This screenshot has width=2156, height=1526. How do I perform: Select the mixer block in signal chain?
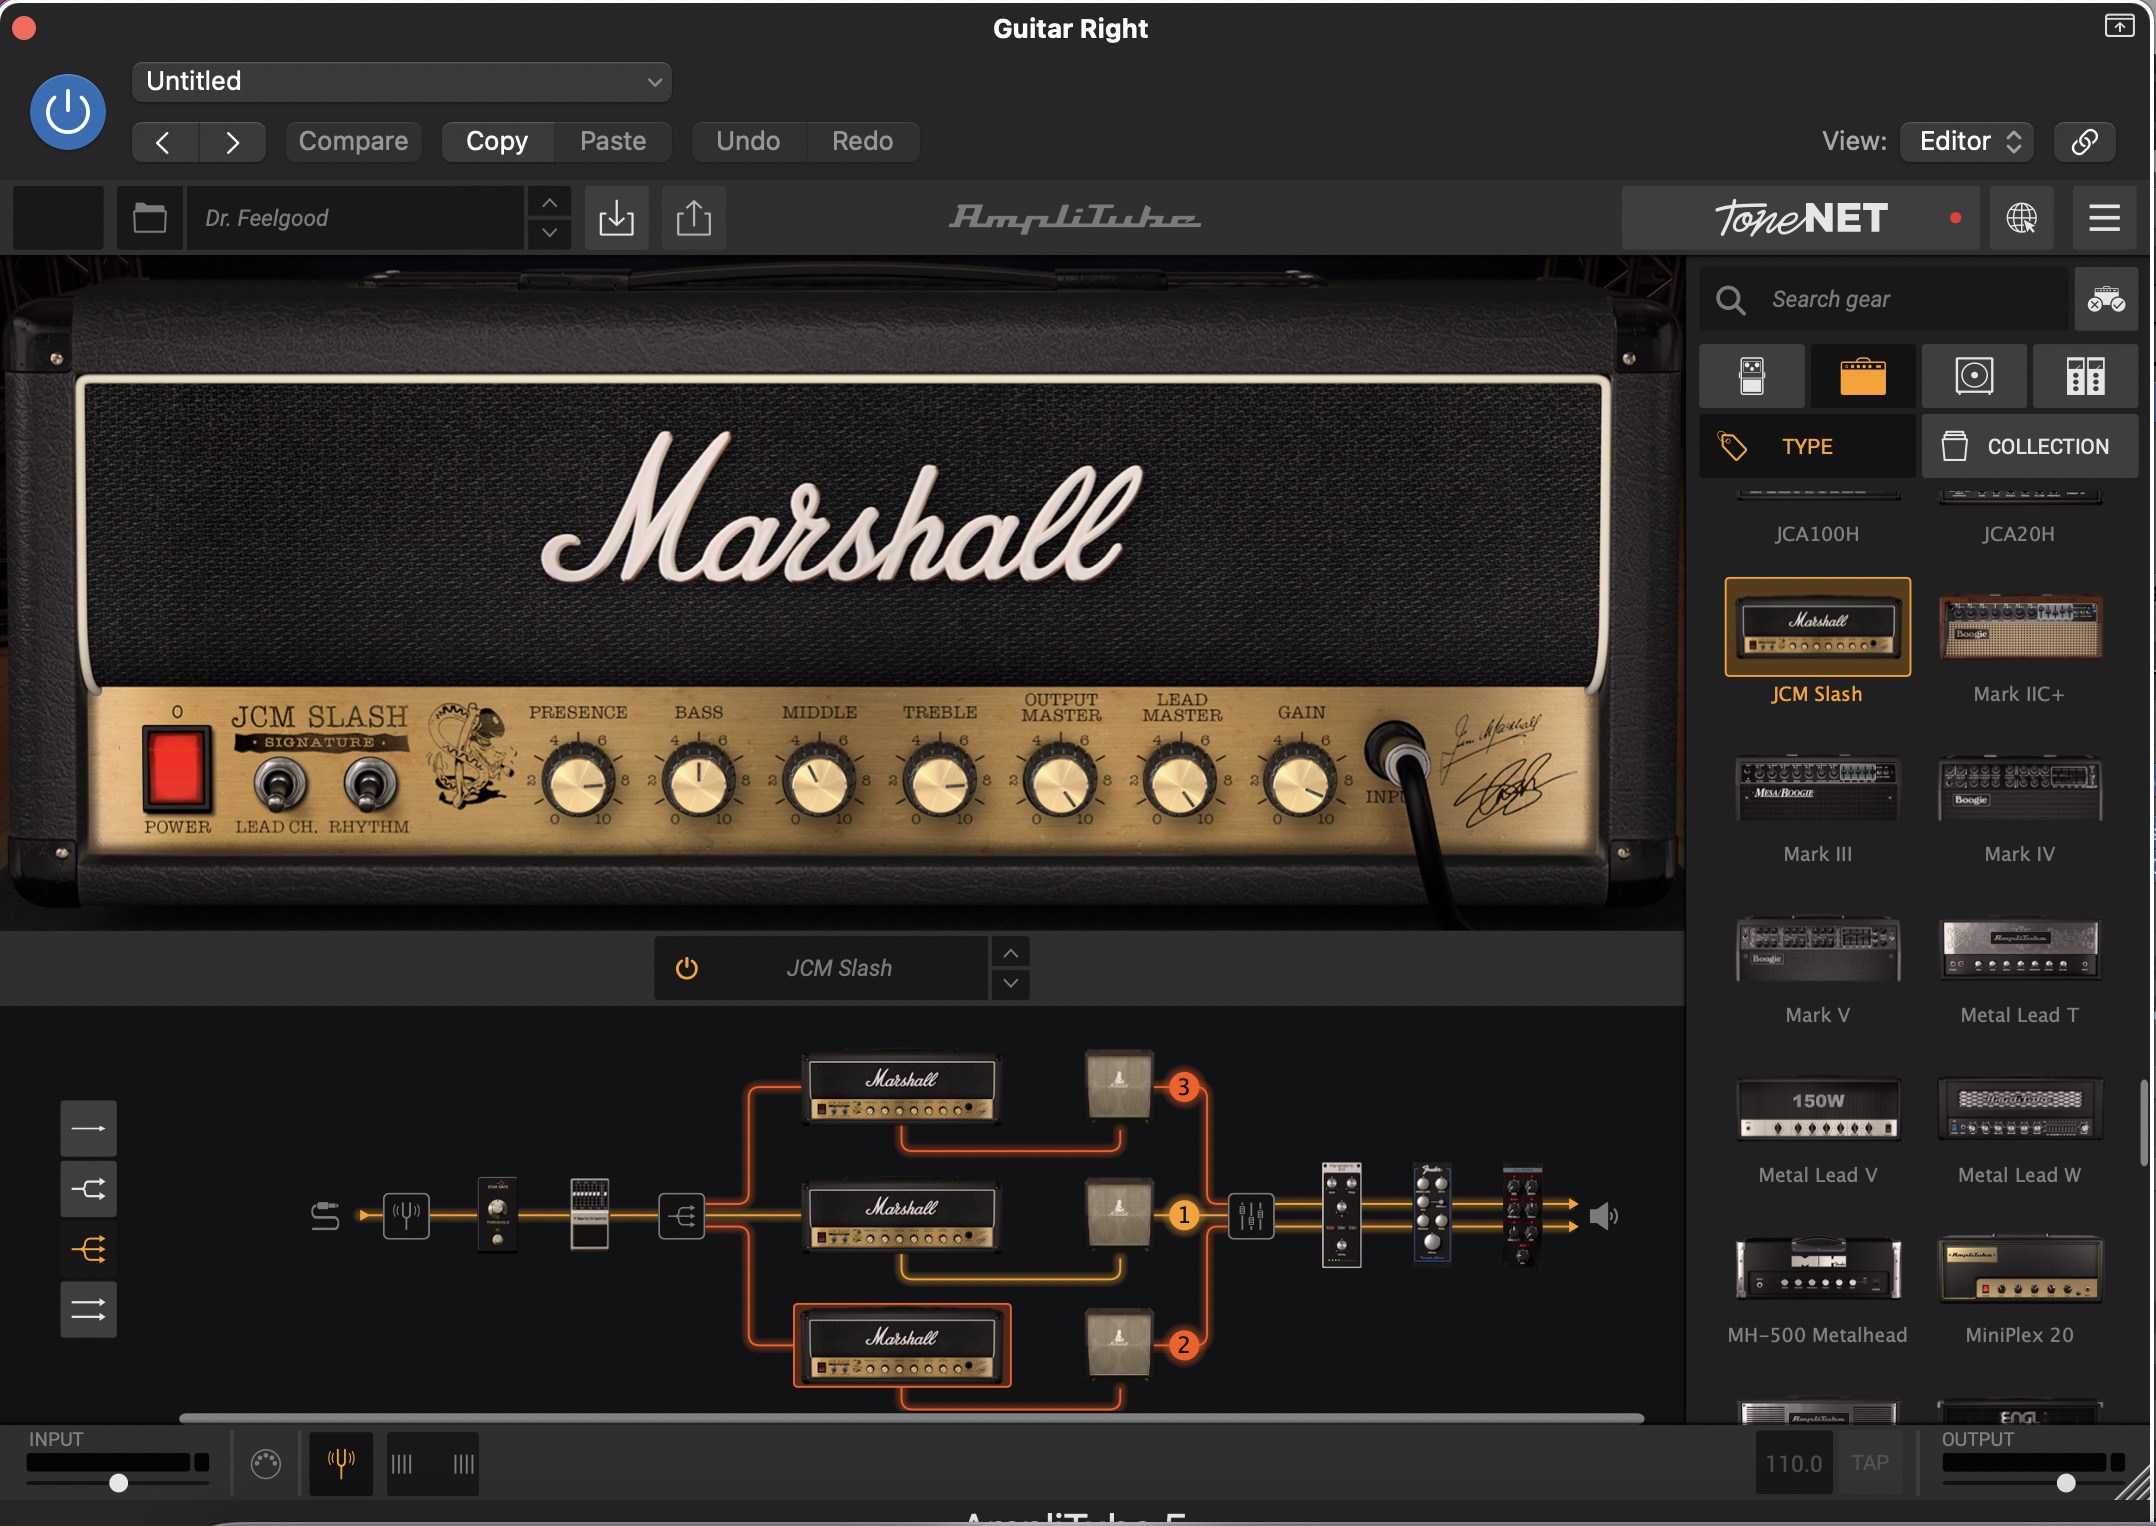[x=1250, y=1216]
